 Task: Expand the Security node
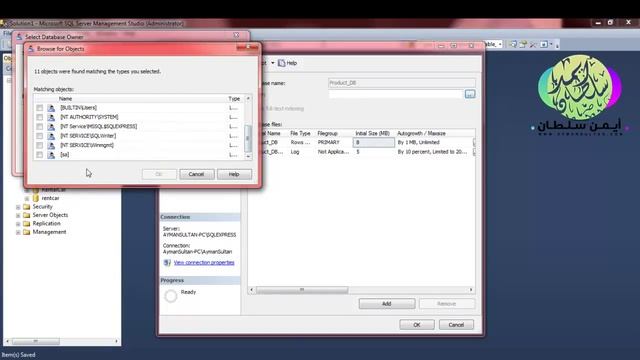(18, 207)
